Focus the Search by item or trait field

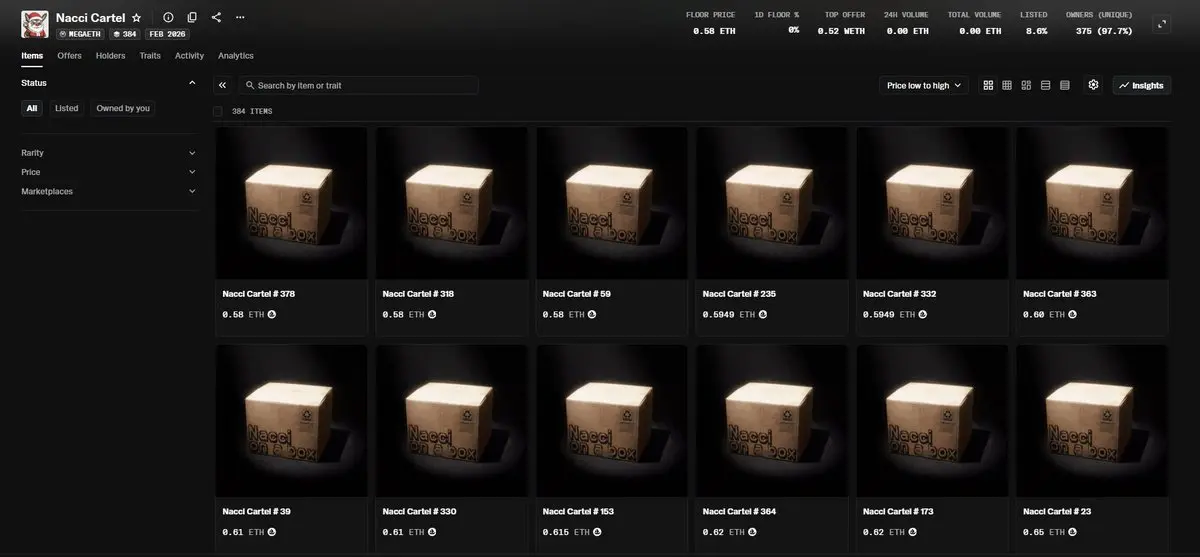click(358, 86)
